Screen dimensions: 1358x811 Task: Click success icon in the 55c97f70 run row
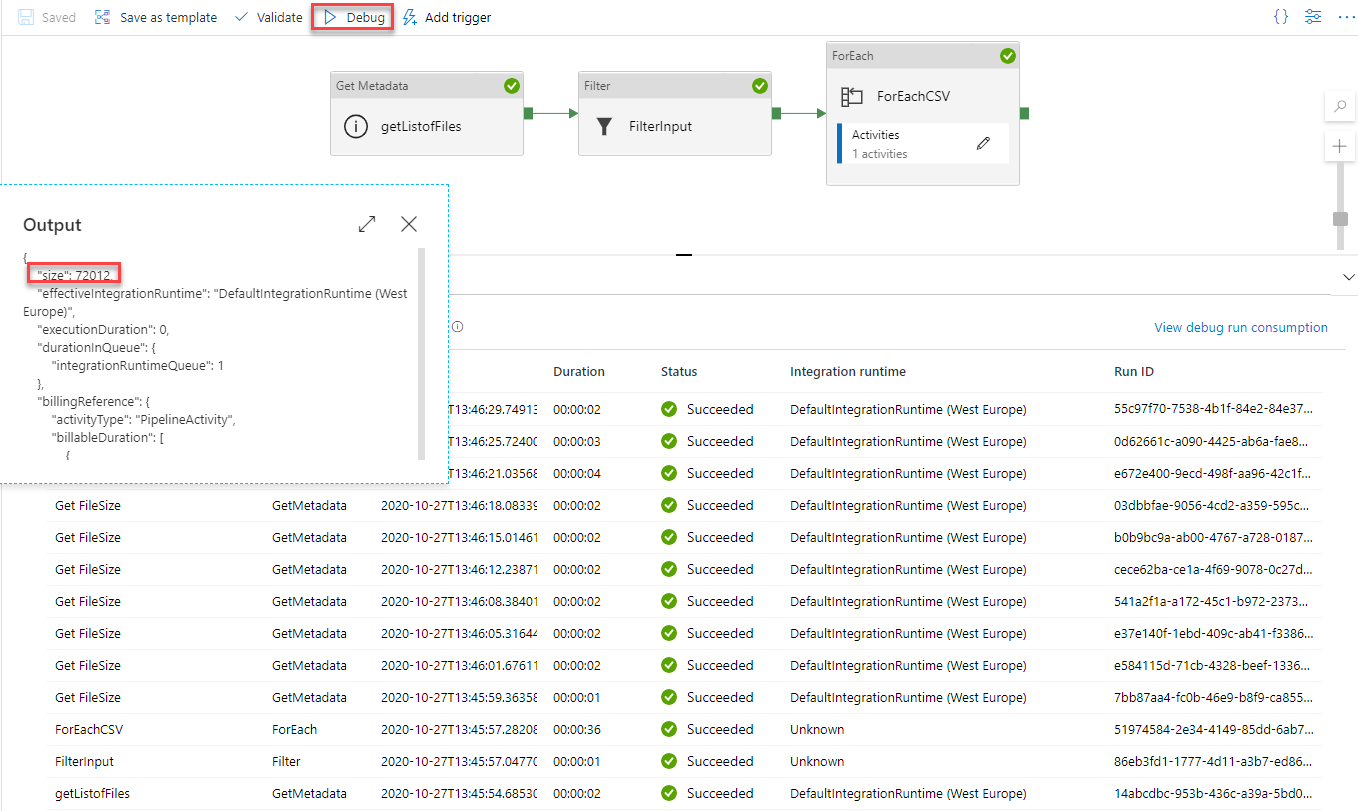point(669,409)
